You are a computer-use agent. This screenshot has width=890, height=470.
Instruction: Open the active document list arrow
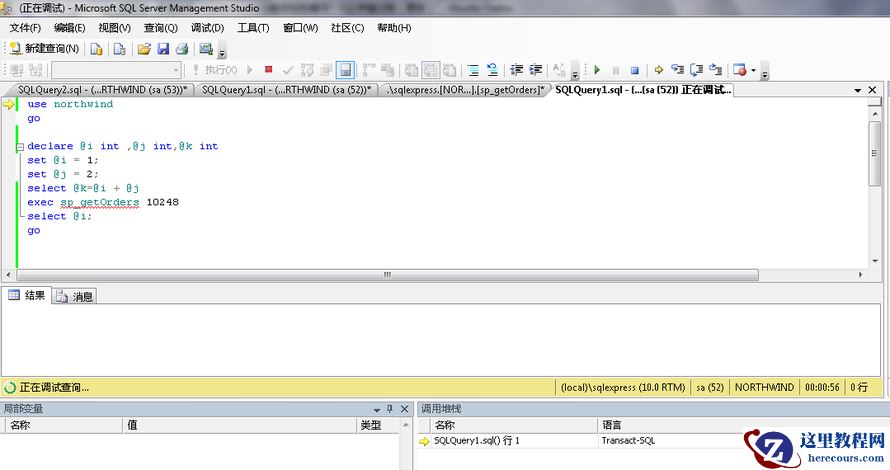tap(858, 90)
